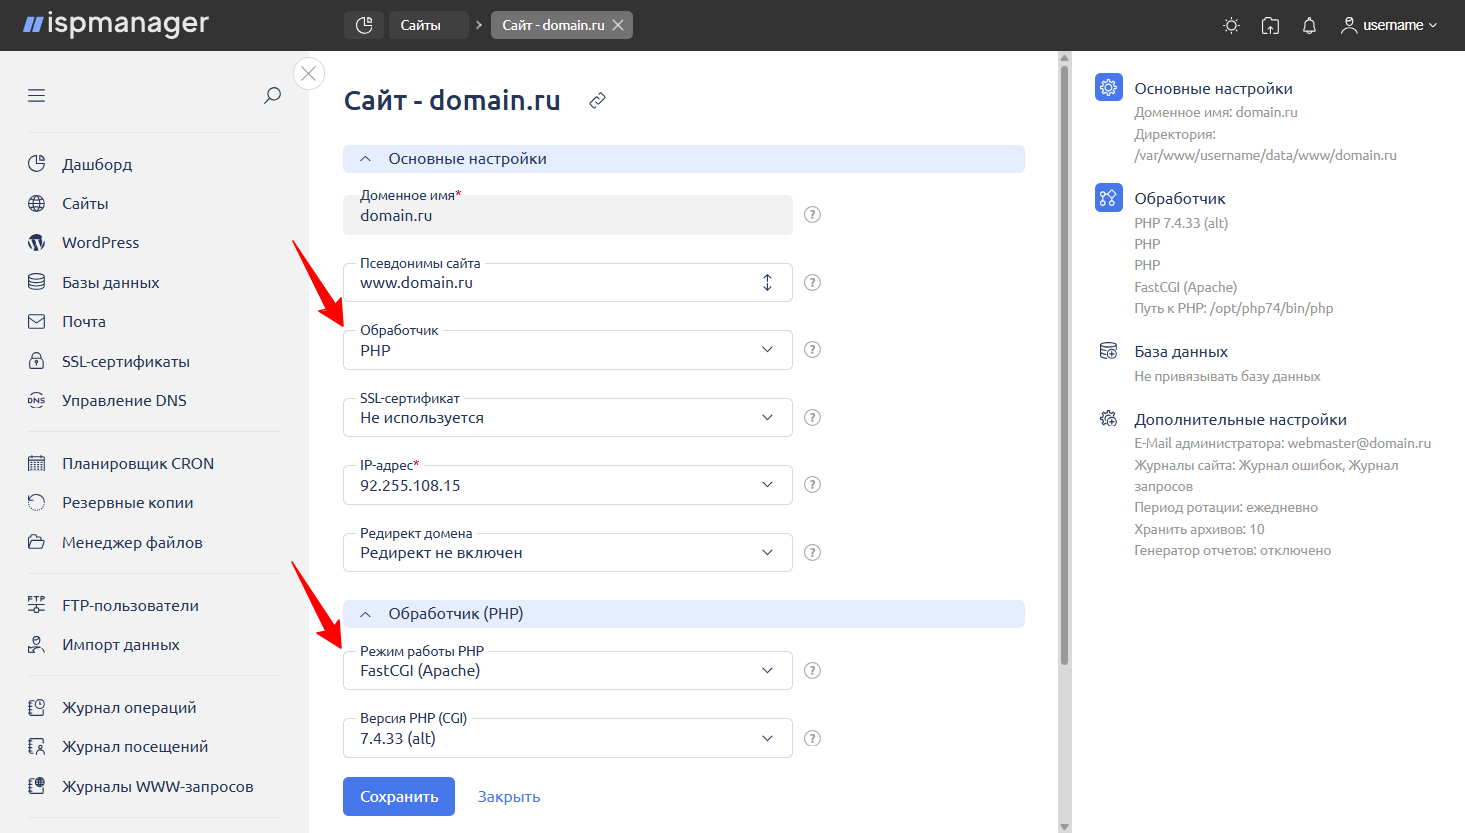Open sidebar search magnifier icon
This screenshot has width=1465, height=833.
272,96
